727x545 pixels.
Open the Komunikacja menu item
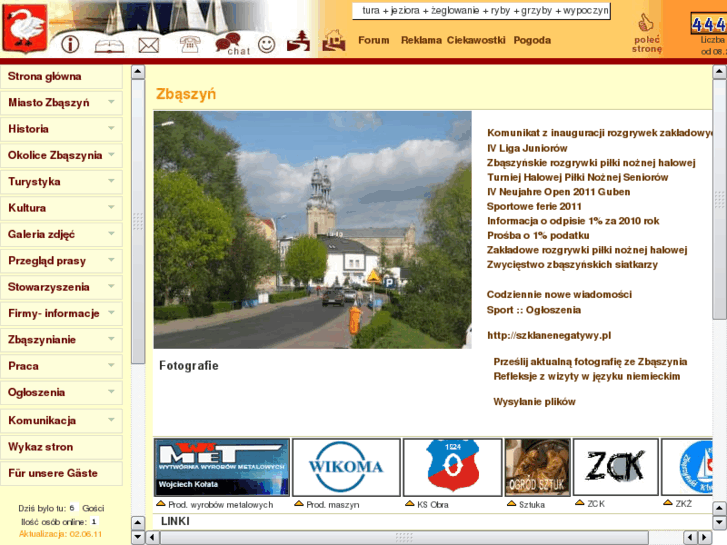(61, 421)
